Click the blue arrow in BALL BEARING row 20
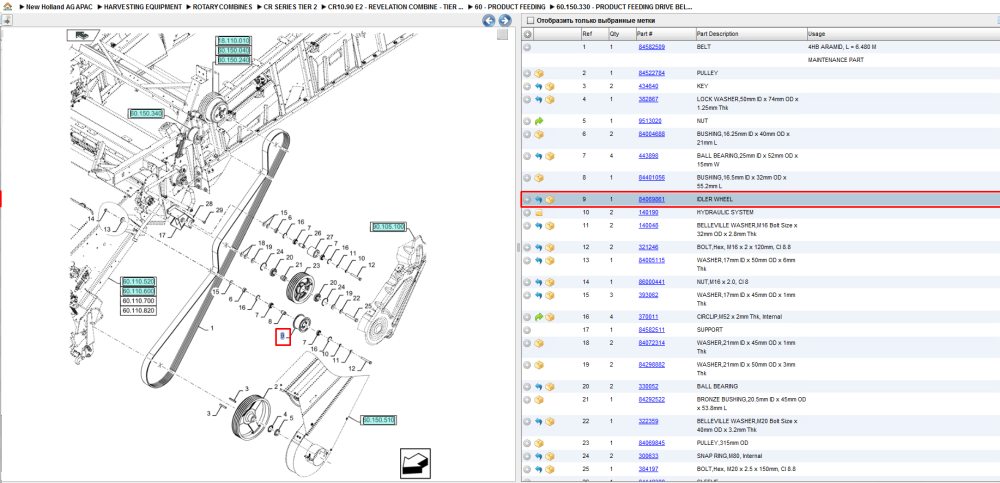Viewport: 1000px width, 483px height. pyautogui.click(x=539, y=387)
